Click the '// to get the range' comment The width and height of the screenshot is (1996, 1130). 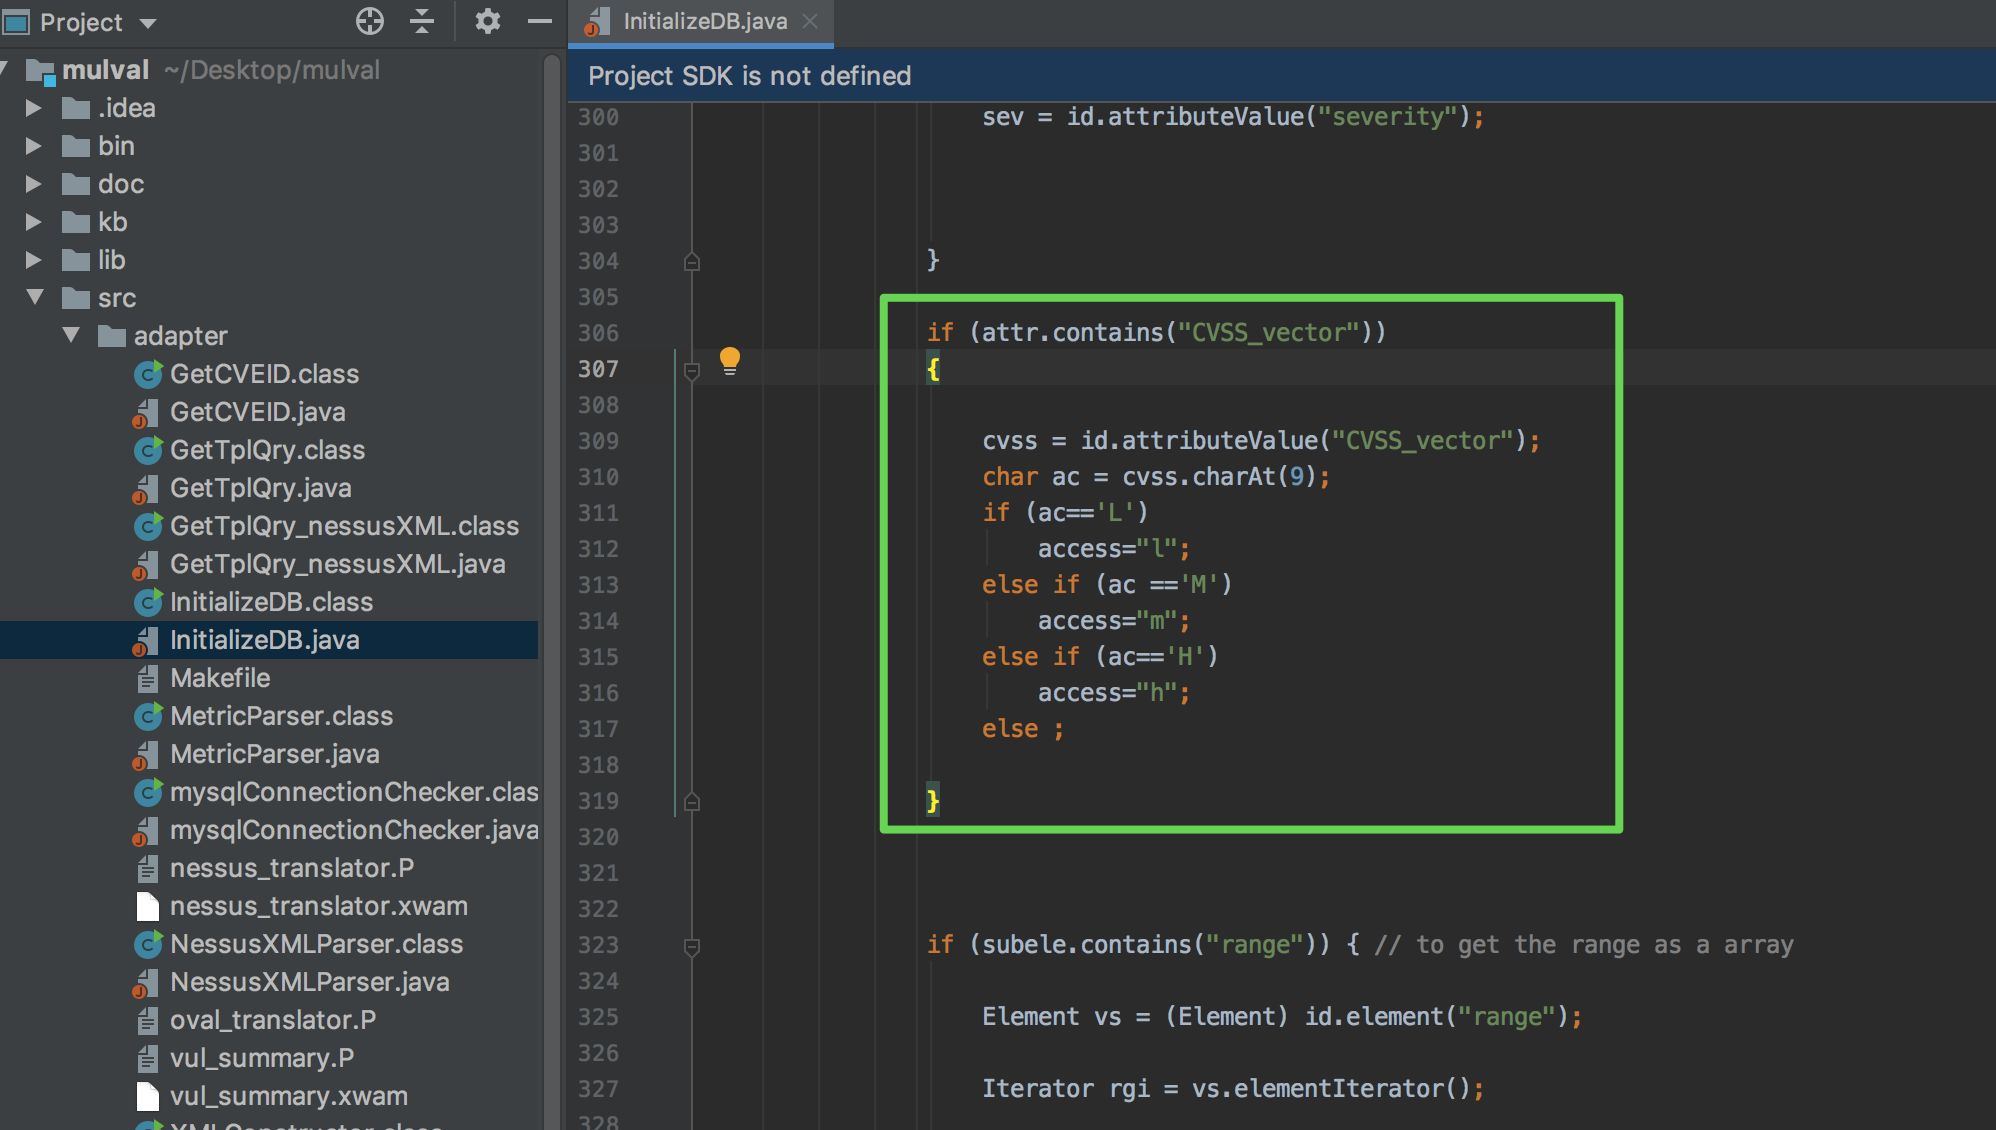click(1584, 945)
